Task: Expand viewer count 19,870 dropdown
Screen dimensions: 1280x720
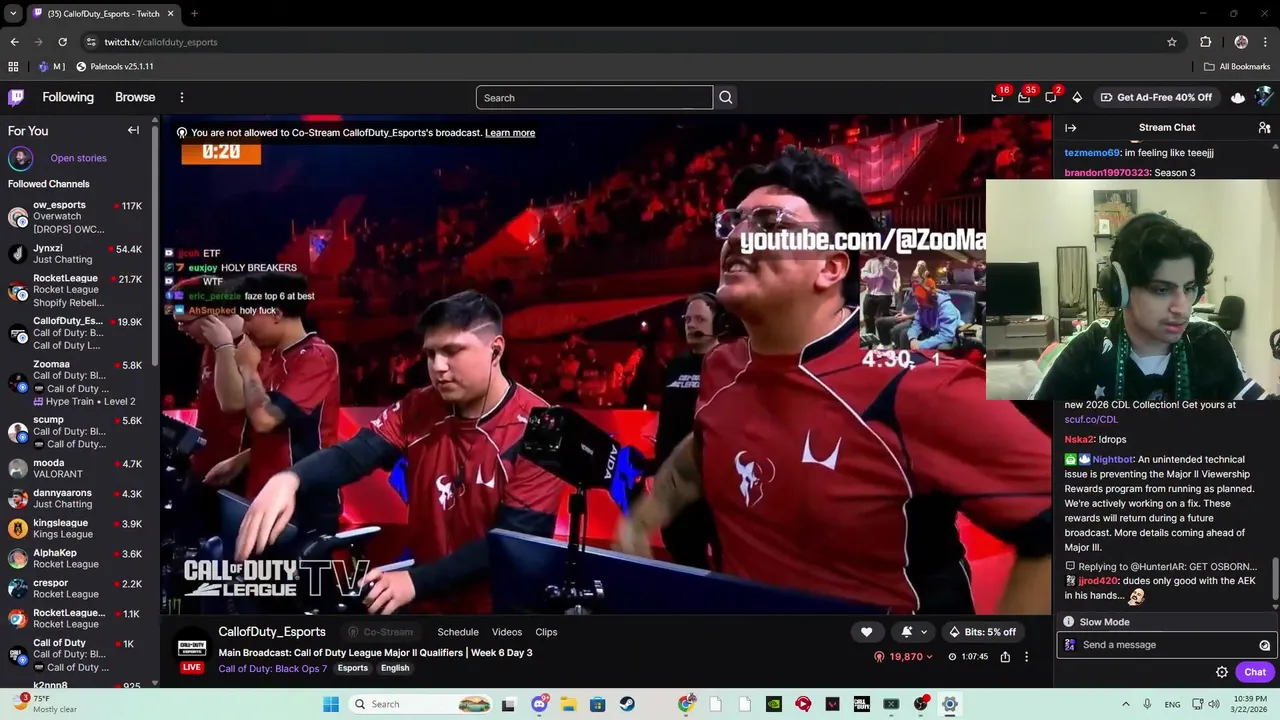Action: 903,657
